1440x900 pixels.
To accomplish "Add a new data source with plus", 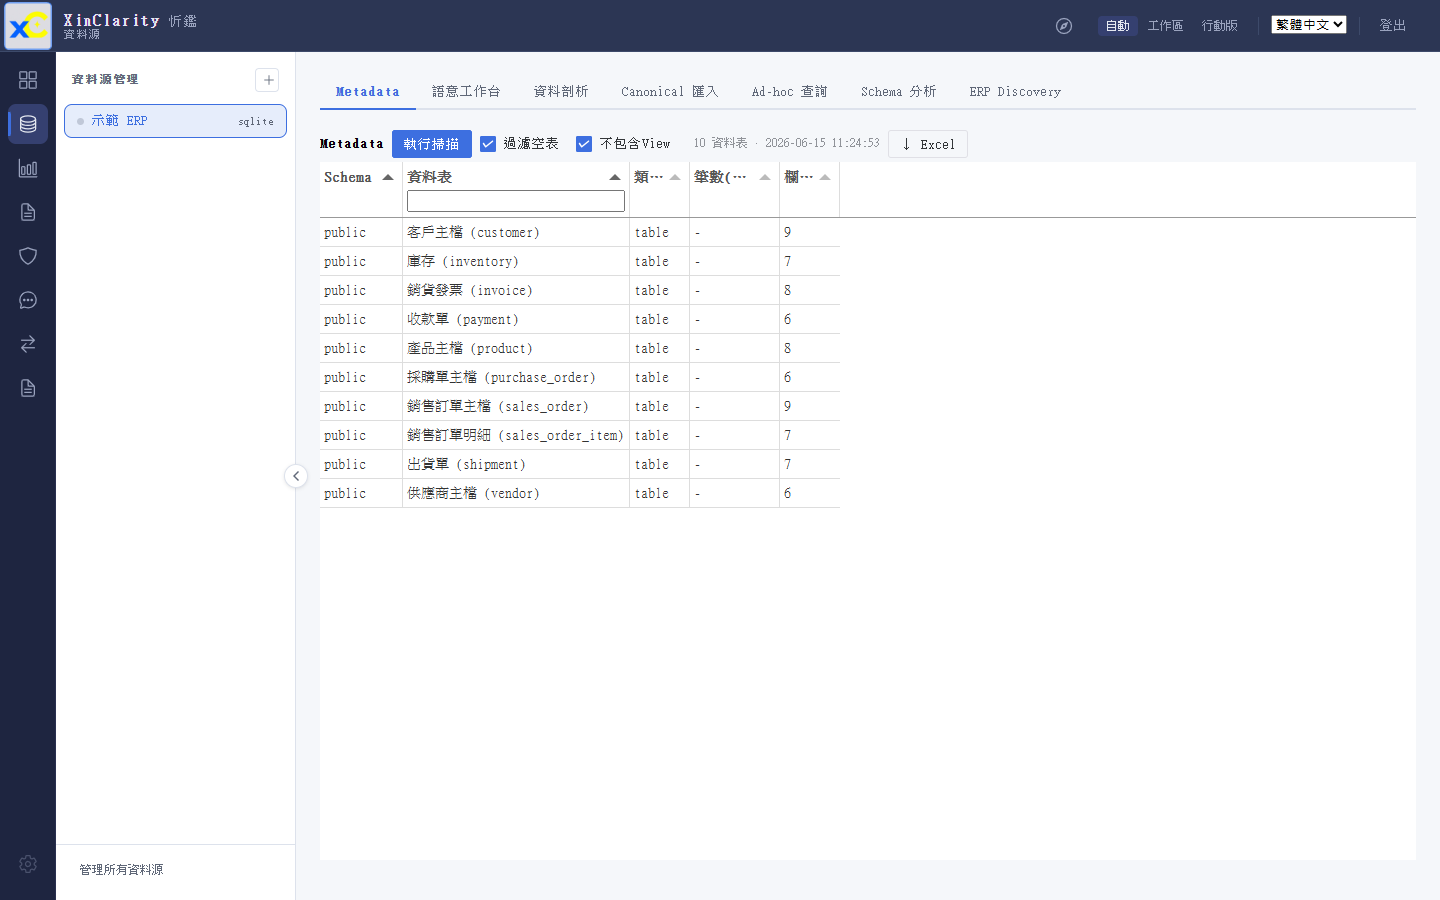I will pyautogui.click(x=267, y=80).
